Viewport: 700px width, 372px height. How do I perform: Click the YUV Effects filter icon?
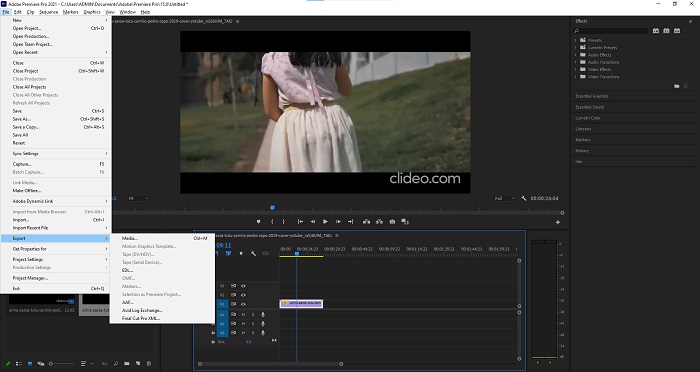click(677, 31)
